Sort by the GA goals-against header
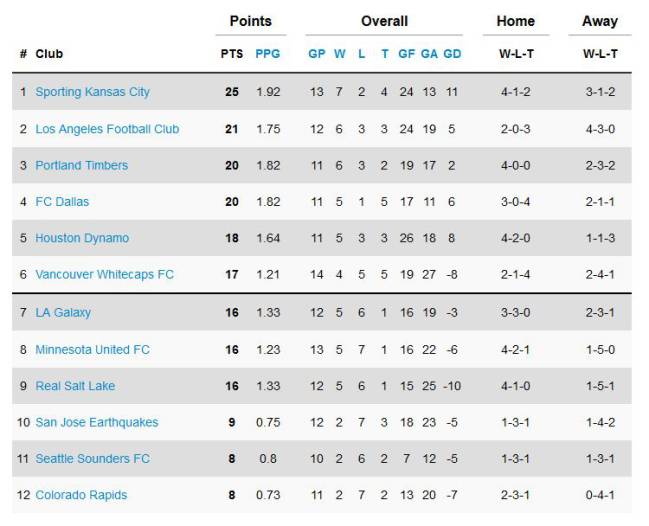The image size is (649, 526). coord(429,54)
